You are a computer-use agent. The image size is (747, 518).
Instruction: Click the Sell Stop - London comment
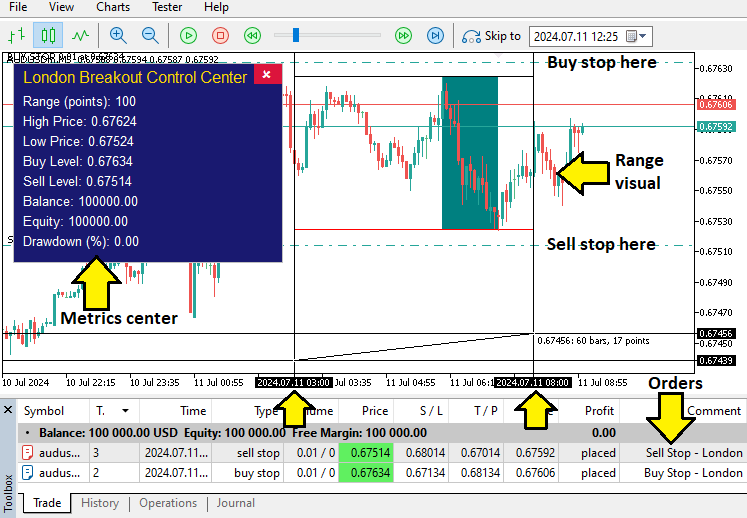click(x=694, y=453)
